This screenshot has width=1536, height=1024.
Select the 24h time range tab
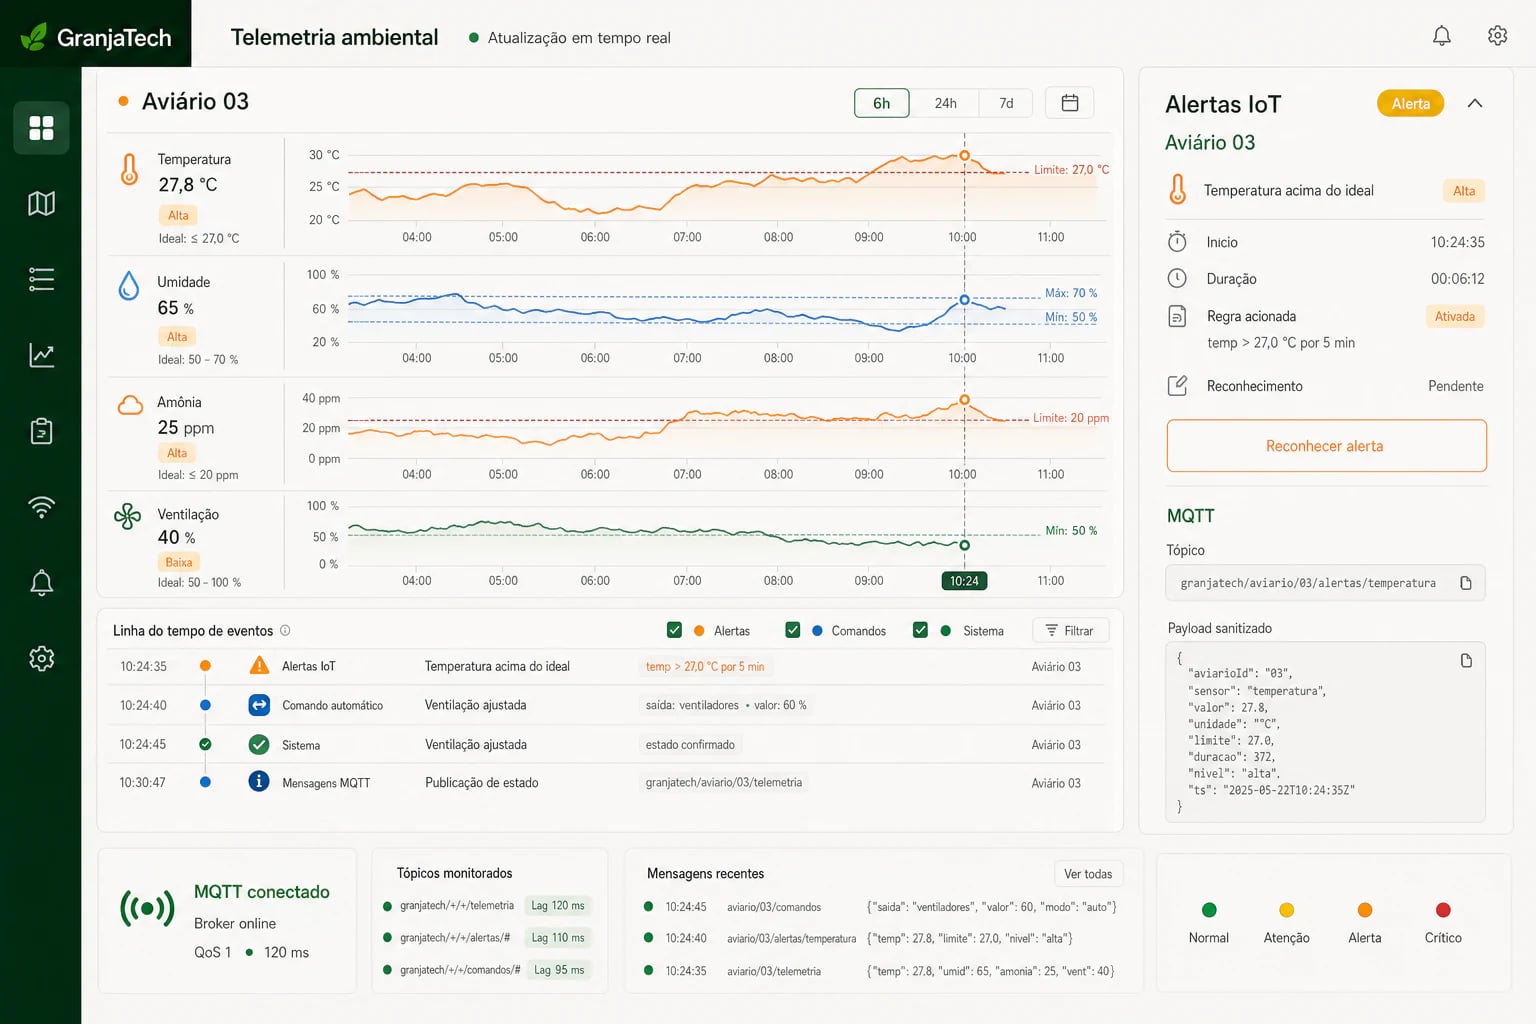[x=945, y=103]
